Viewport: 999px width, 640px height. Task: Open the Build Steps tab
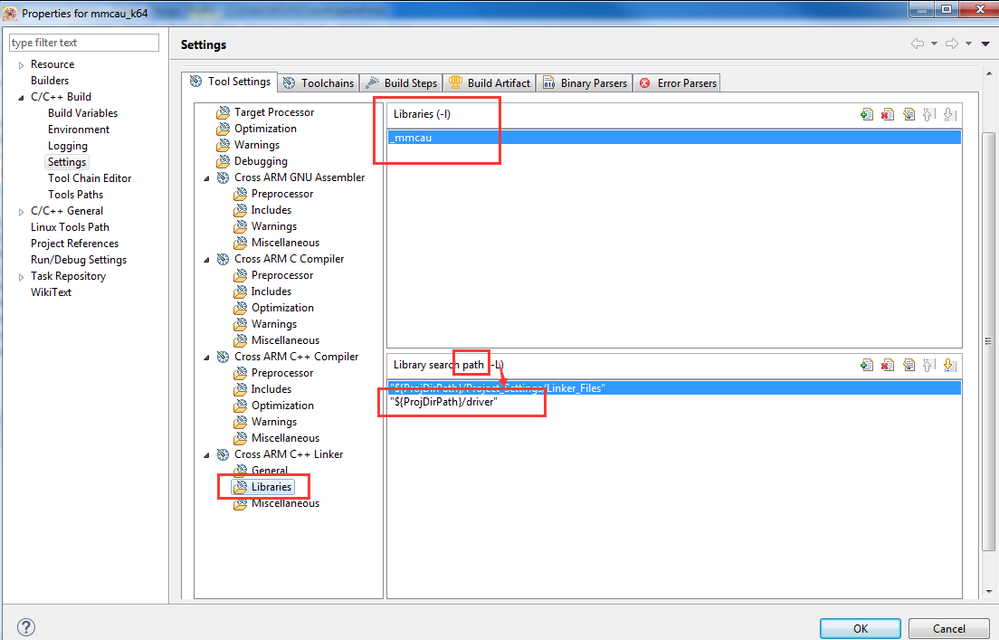pyautogui.click(x=401, y=83)
